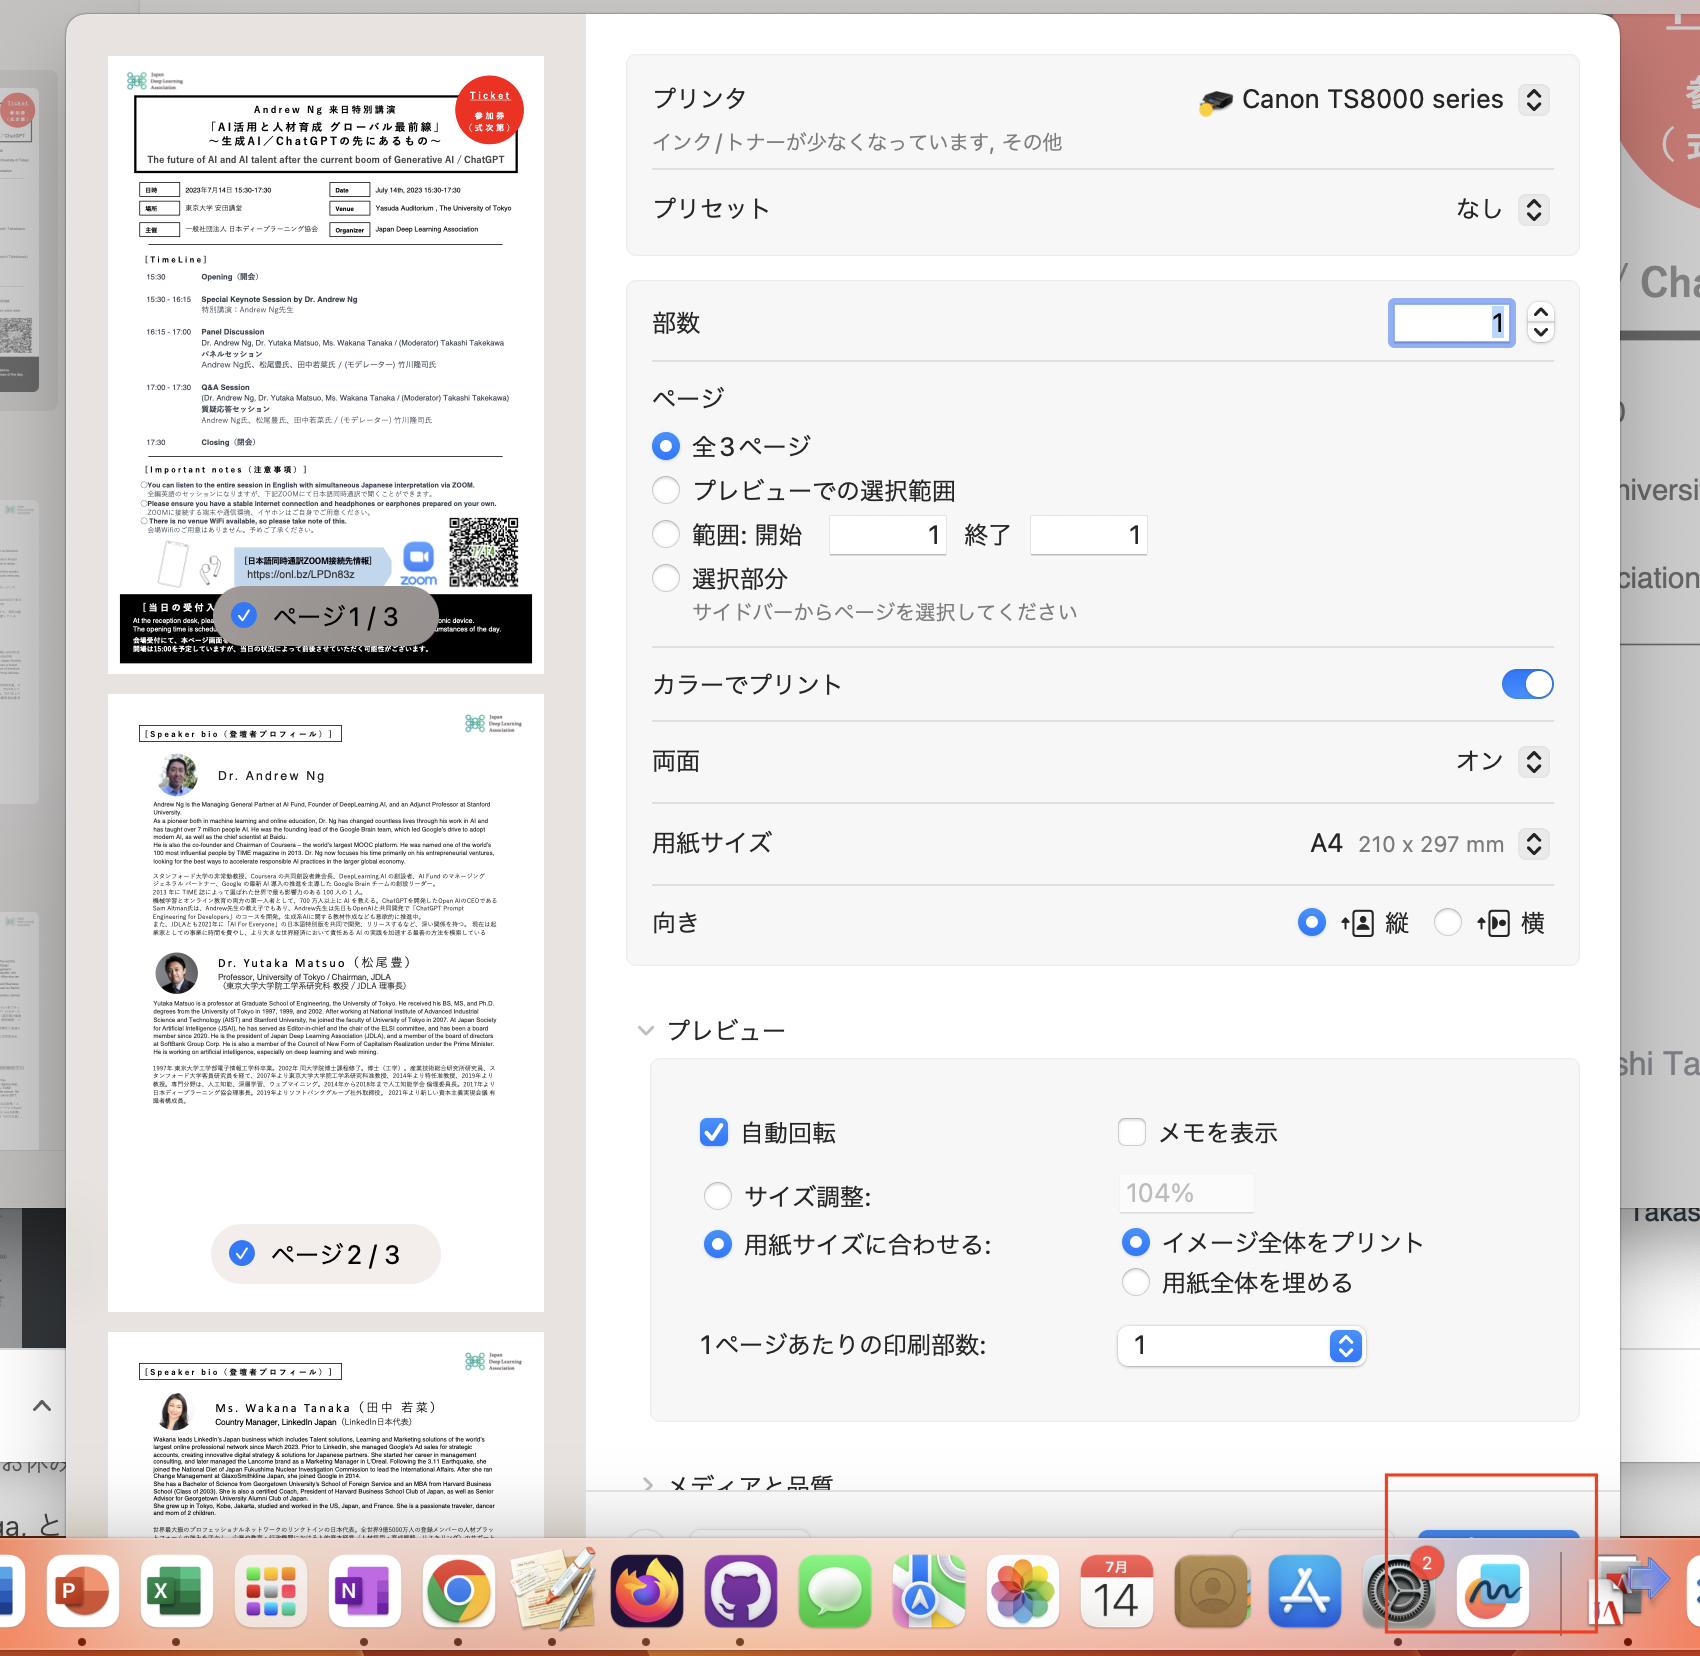Open PowerPoint from the Dock
The width and height of the screenshot is (1700, 1656).
83,1591
